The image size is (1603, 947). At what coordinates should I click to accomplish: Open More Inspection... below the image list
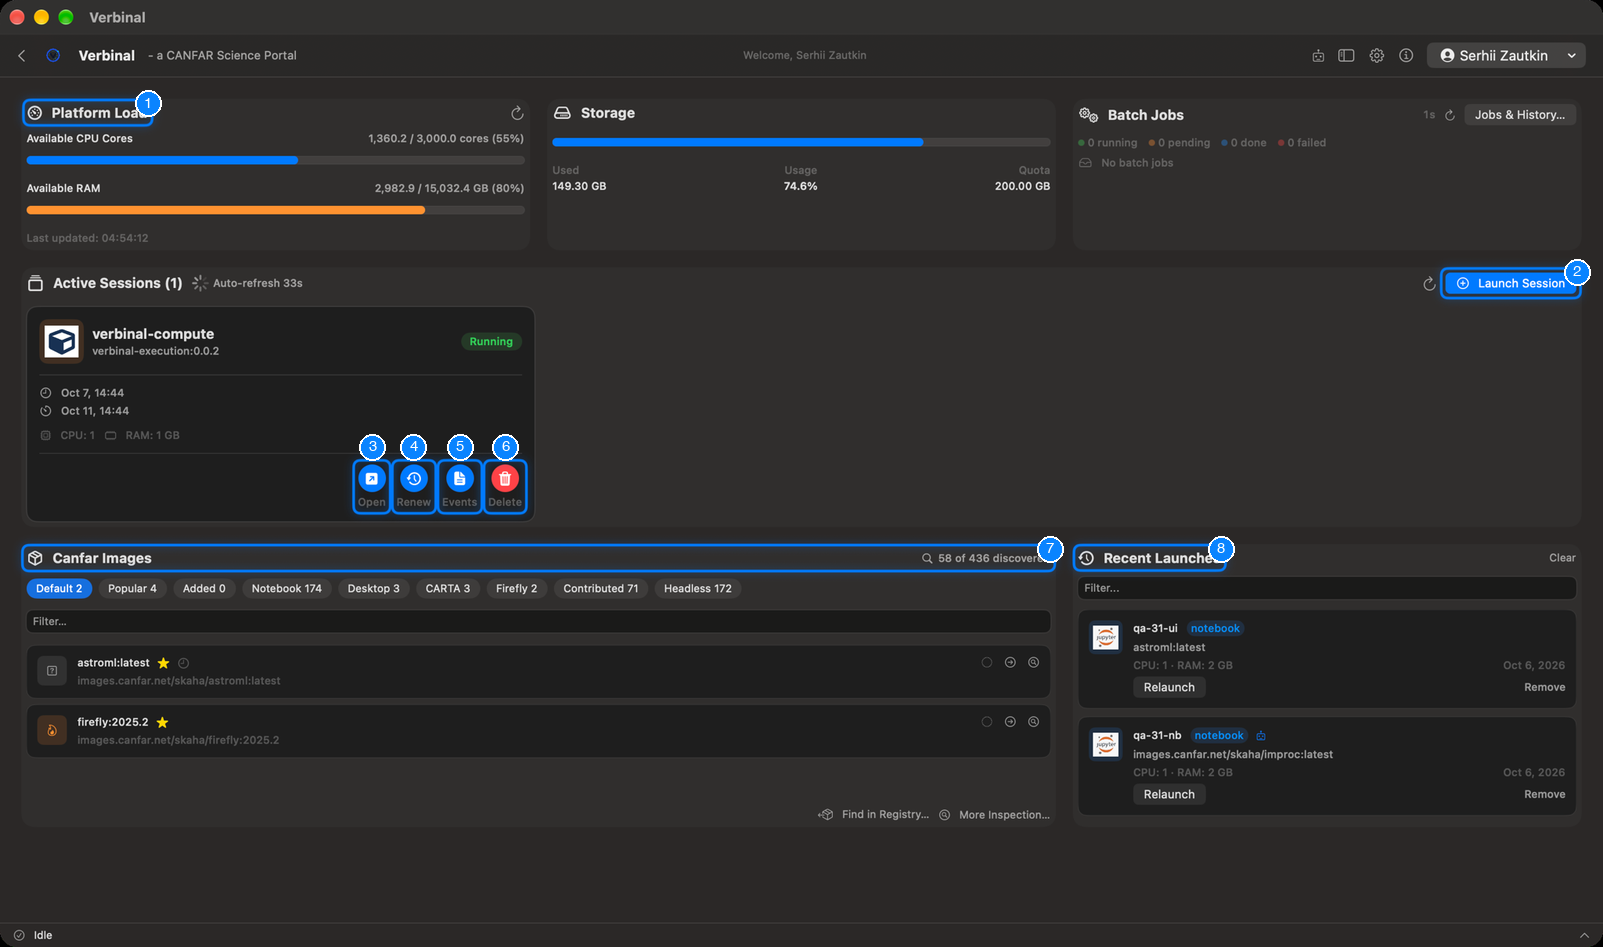(x=995, y=815)
